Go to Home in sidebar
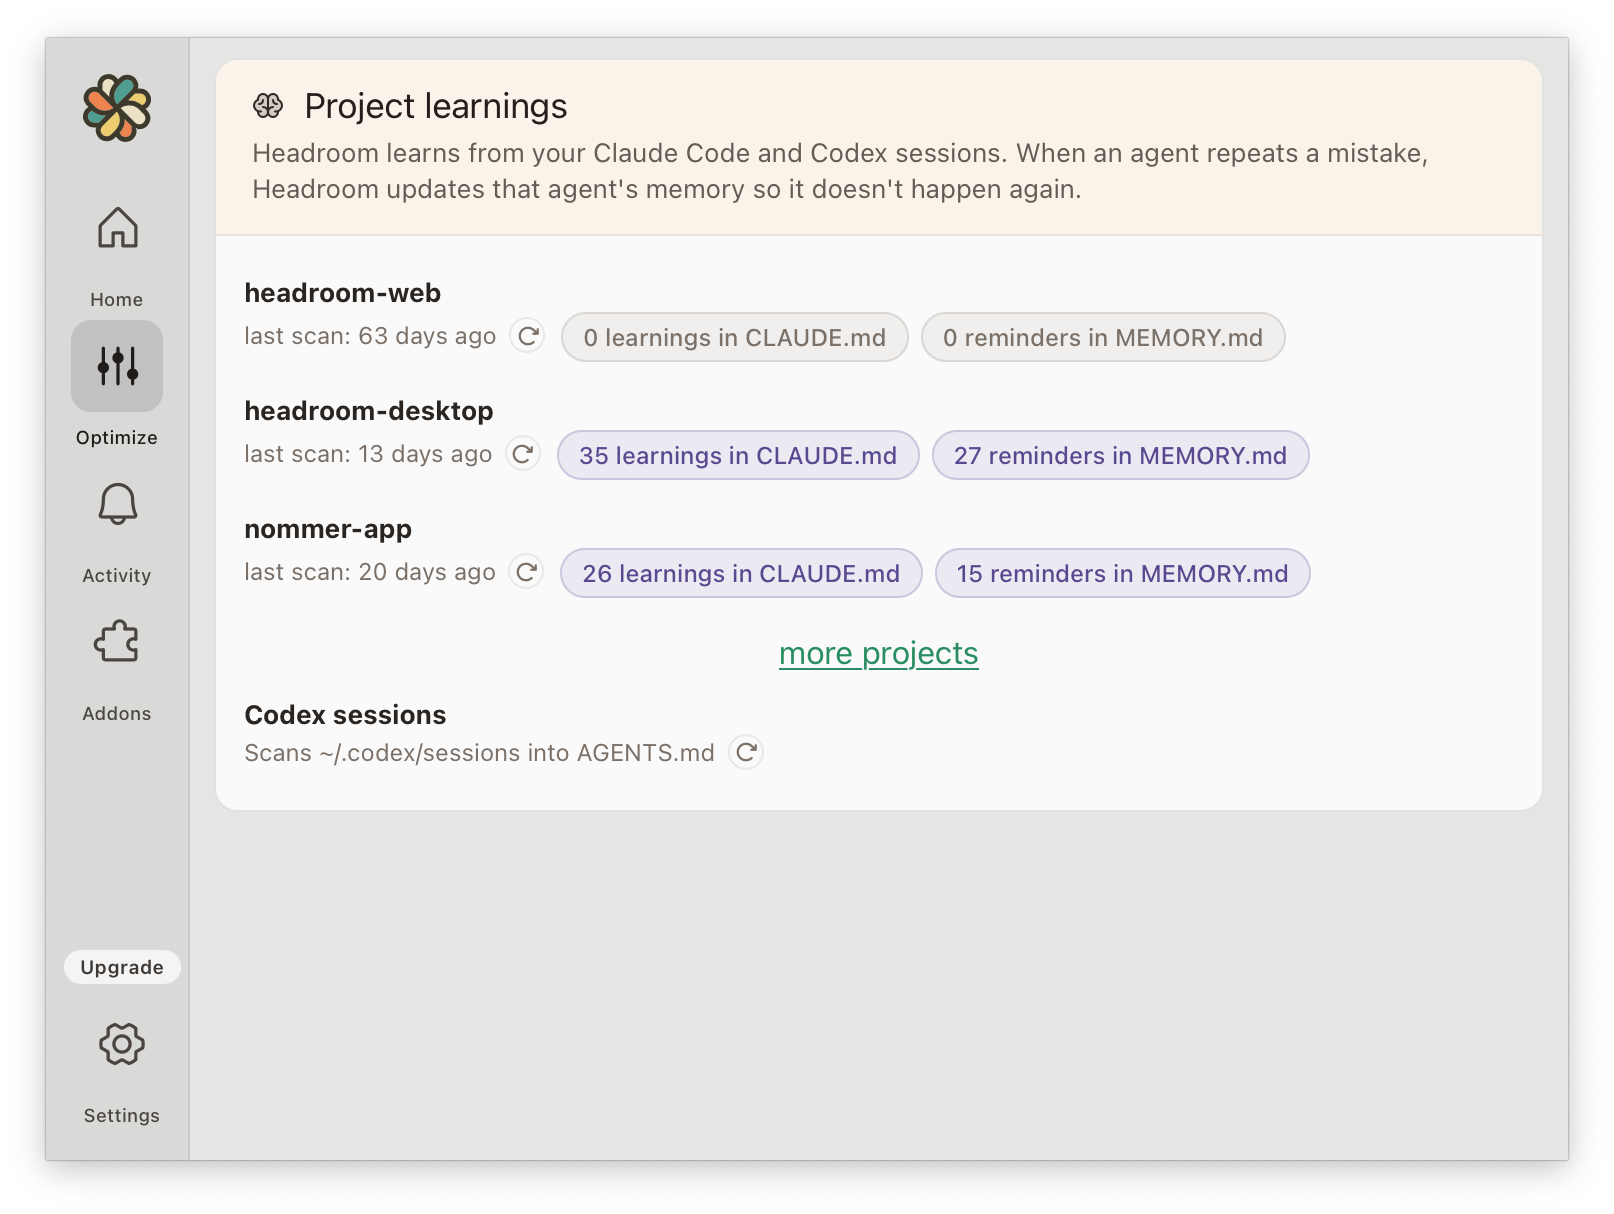 pyautogui.click(x=117, y=228)
